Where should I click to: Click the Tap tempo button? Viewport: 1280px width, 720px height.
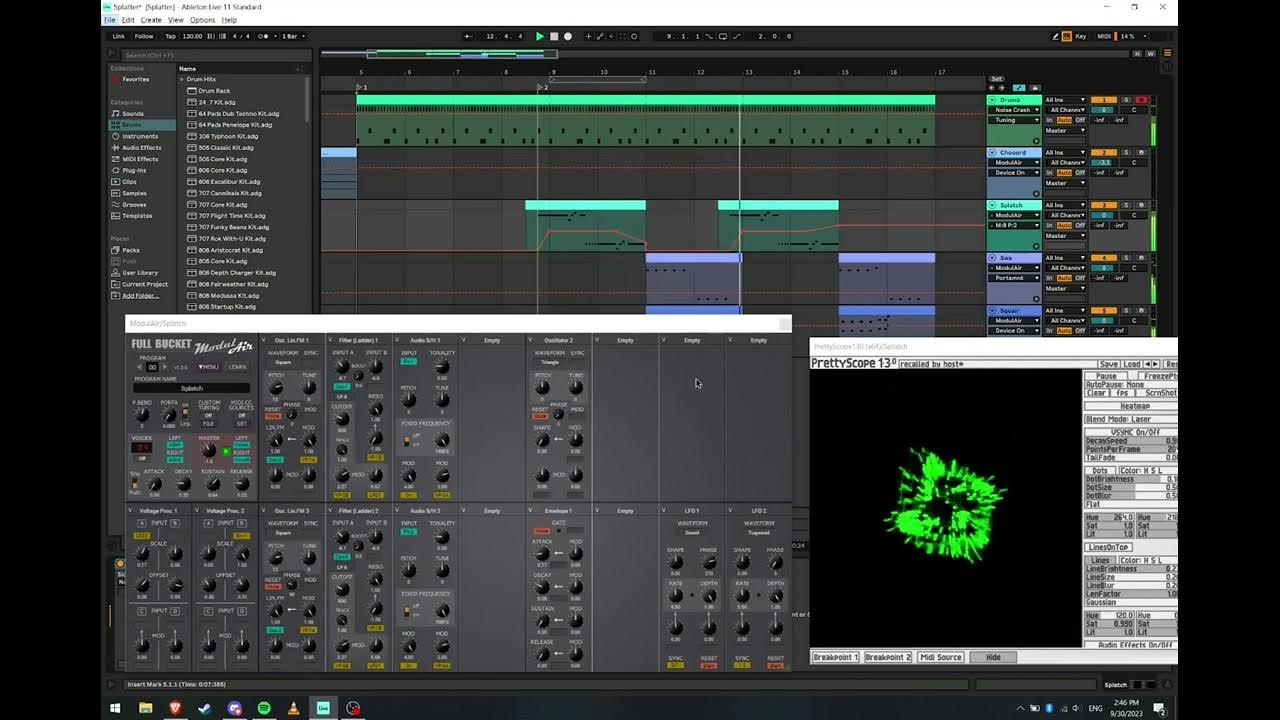170,36
